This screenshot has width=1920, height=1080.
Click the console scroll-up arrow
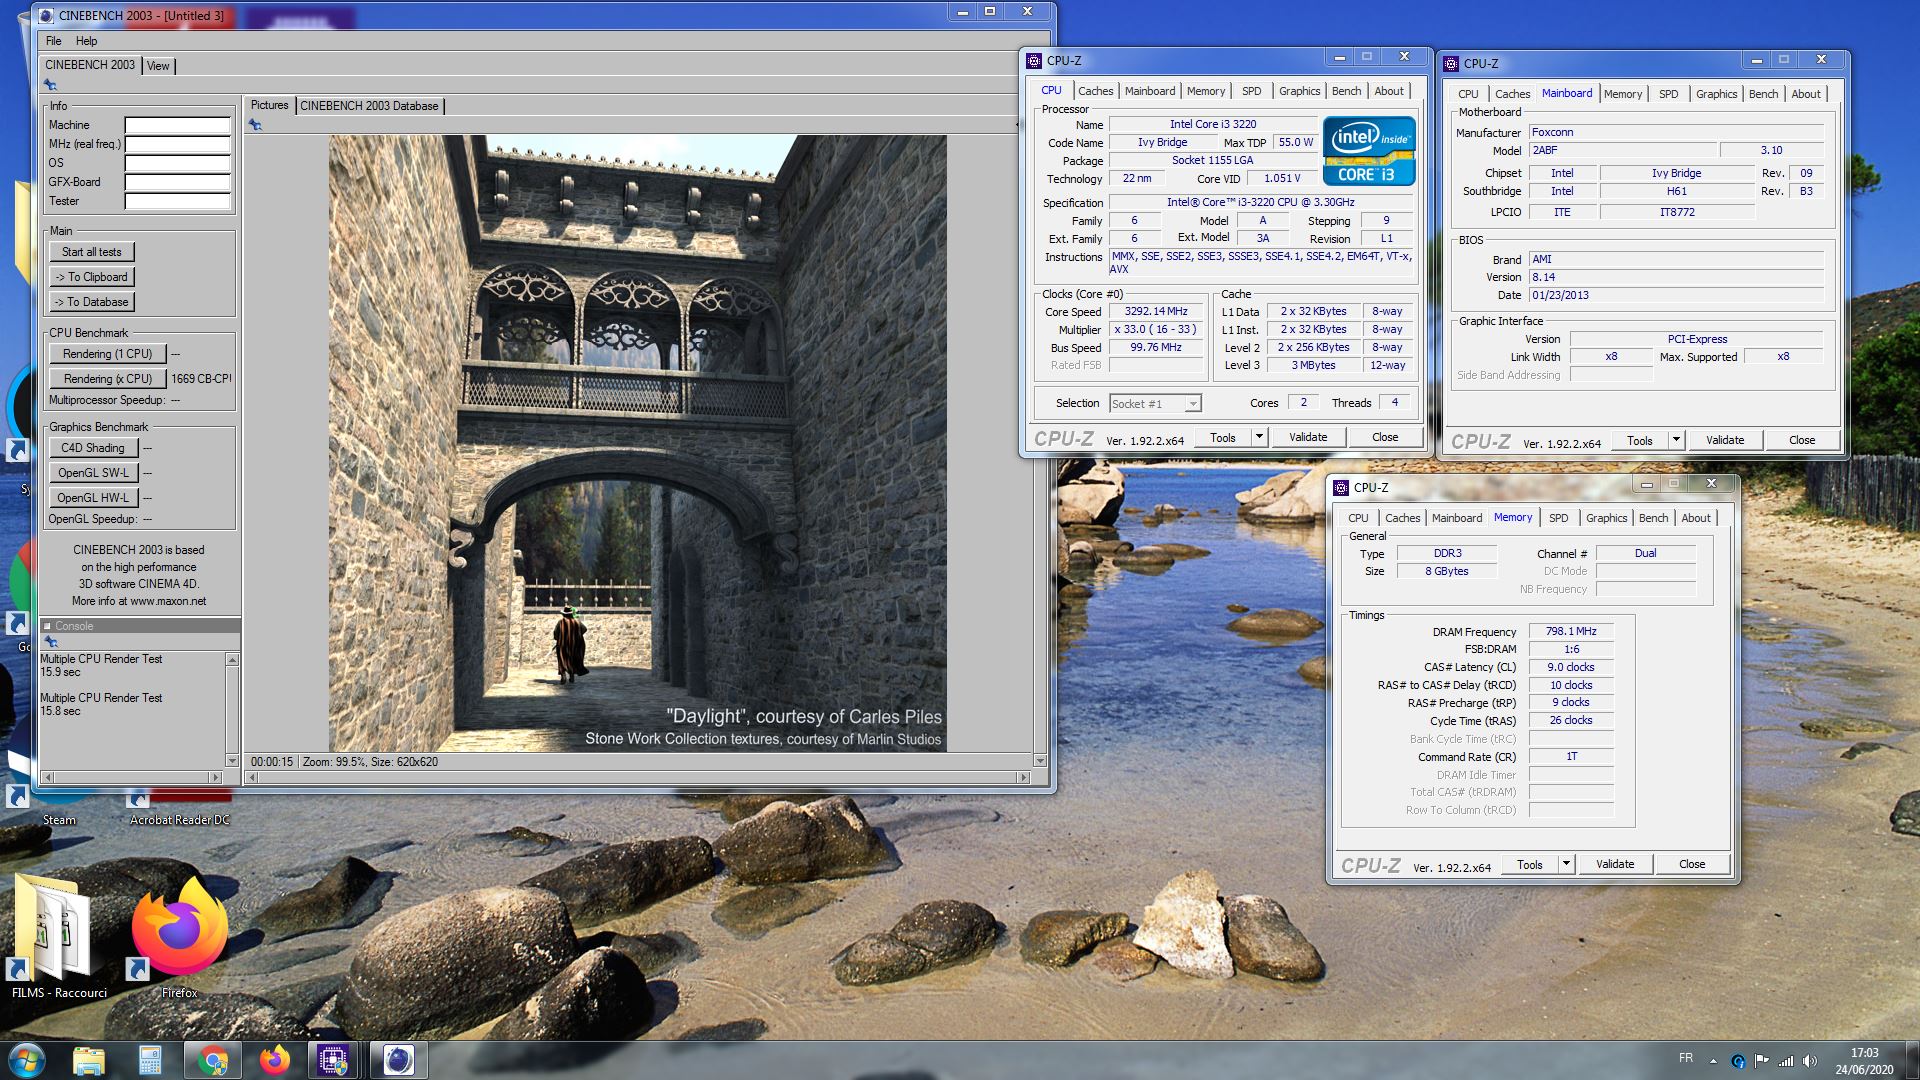click(x=232, y=660)
